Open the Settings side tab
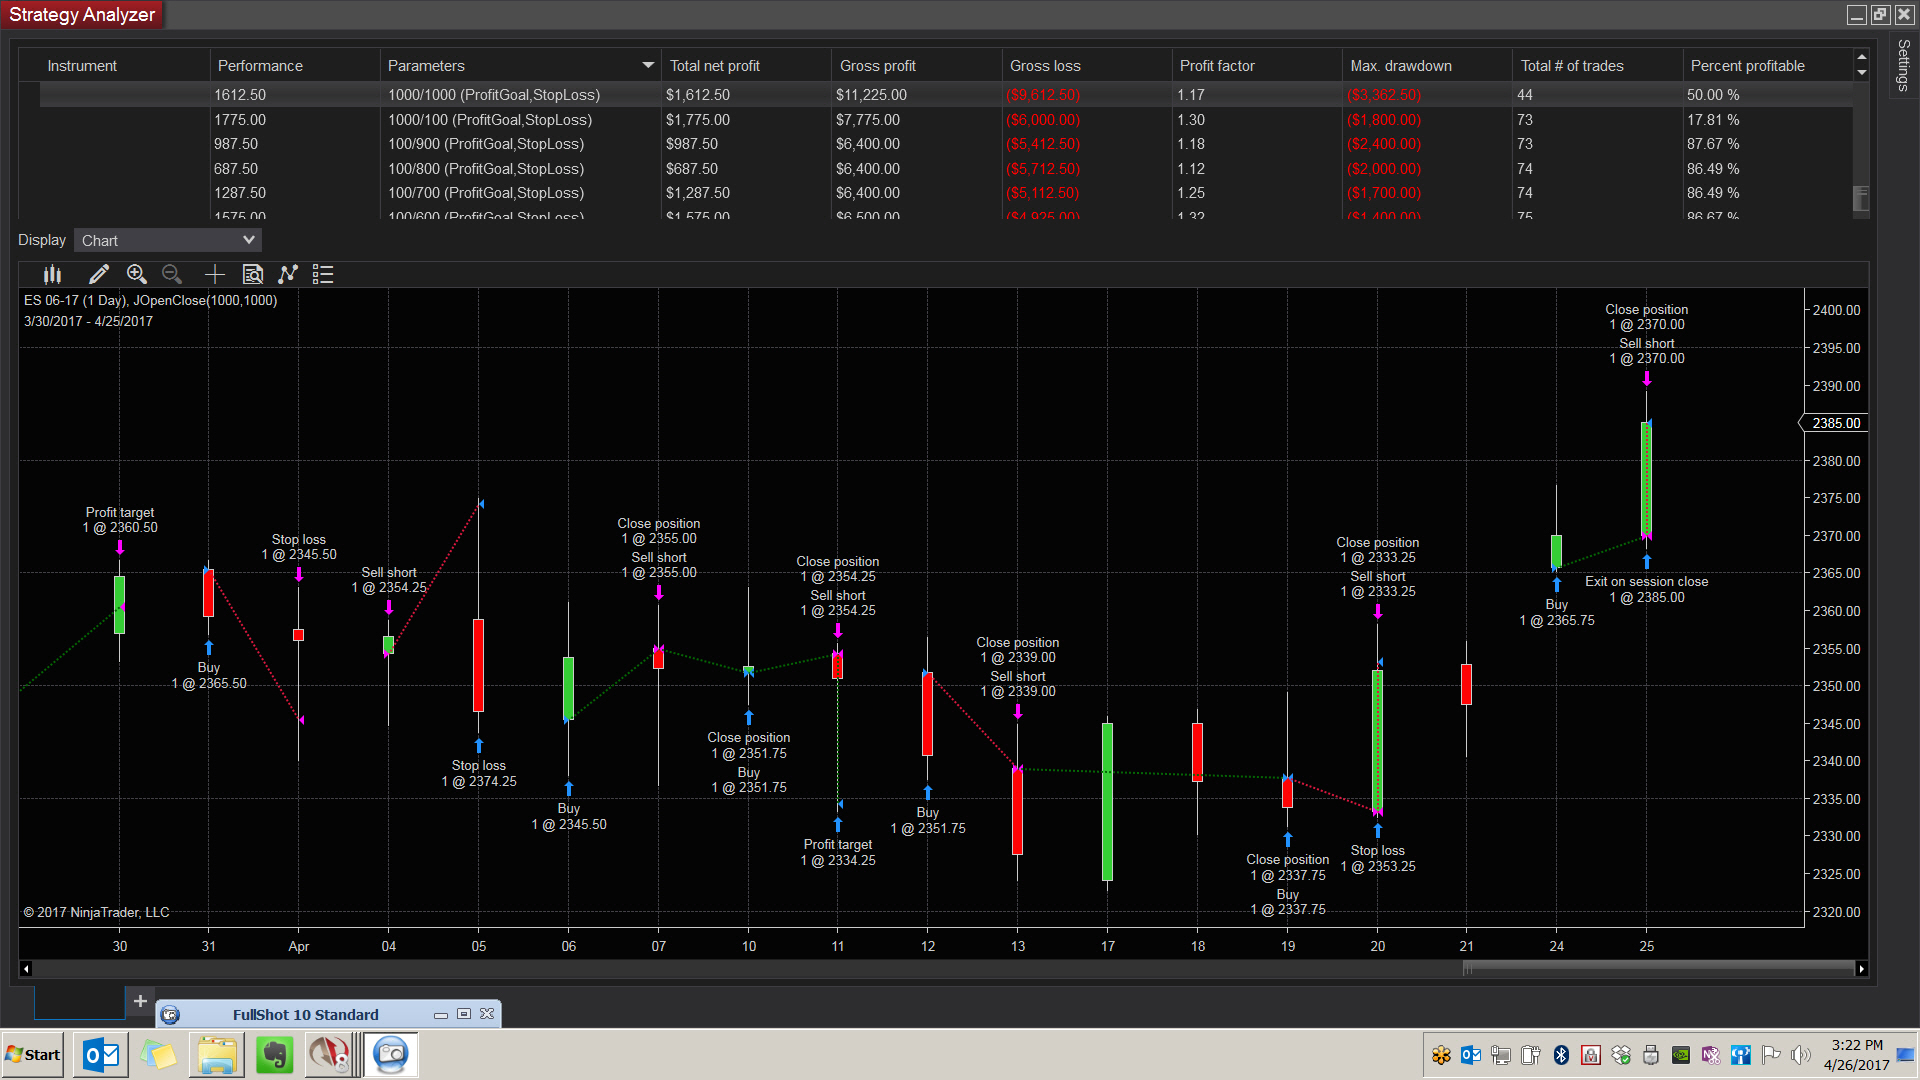Screen dimensions: 1920x1080 pyautogui.click(x=1903, y=65)
